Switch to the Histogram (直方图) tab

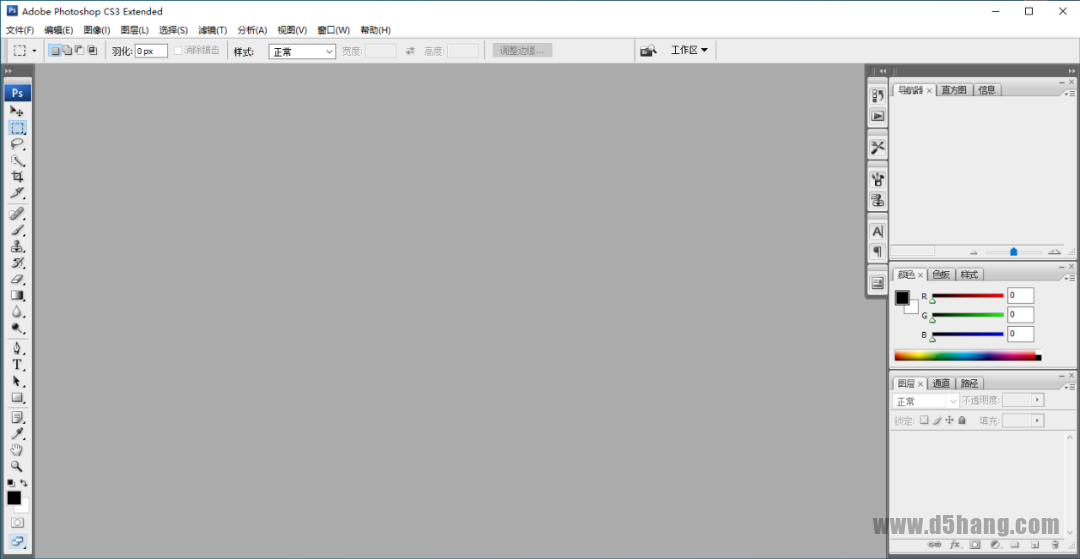pos(954,89)
